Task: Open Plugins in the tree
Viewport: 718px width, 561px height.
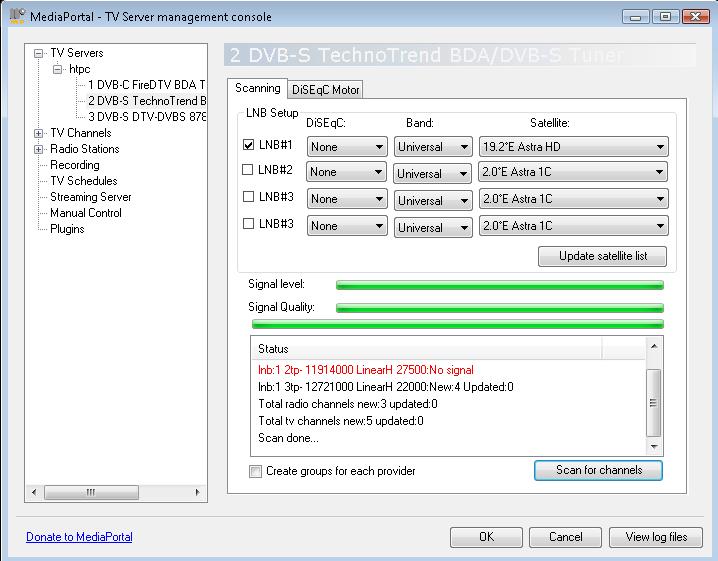Action: click(x=67, y=229)
